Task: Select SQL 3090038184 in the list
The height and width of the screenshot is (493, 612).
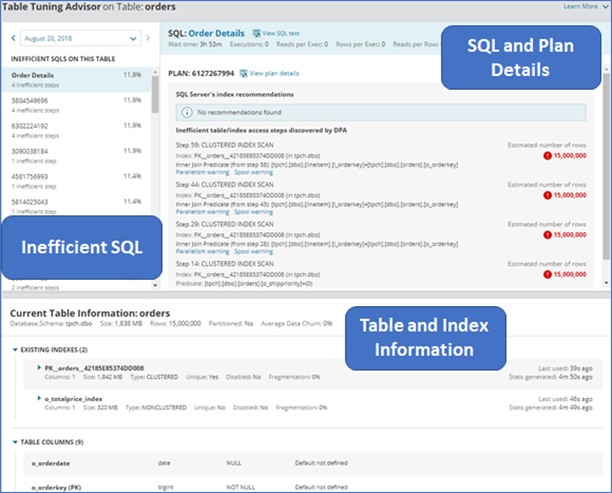Action: click(x=76, y=156)
